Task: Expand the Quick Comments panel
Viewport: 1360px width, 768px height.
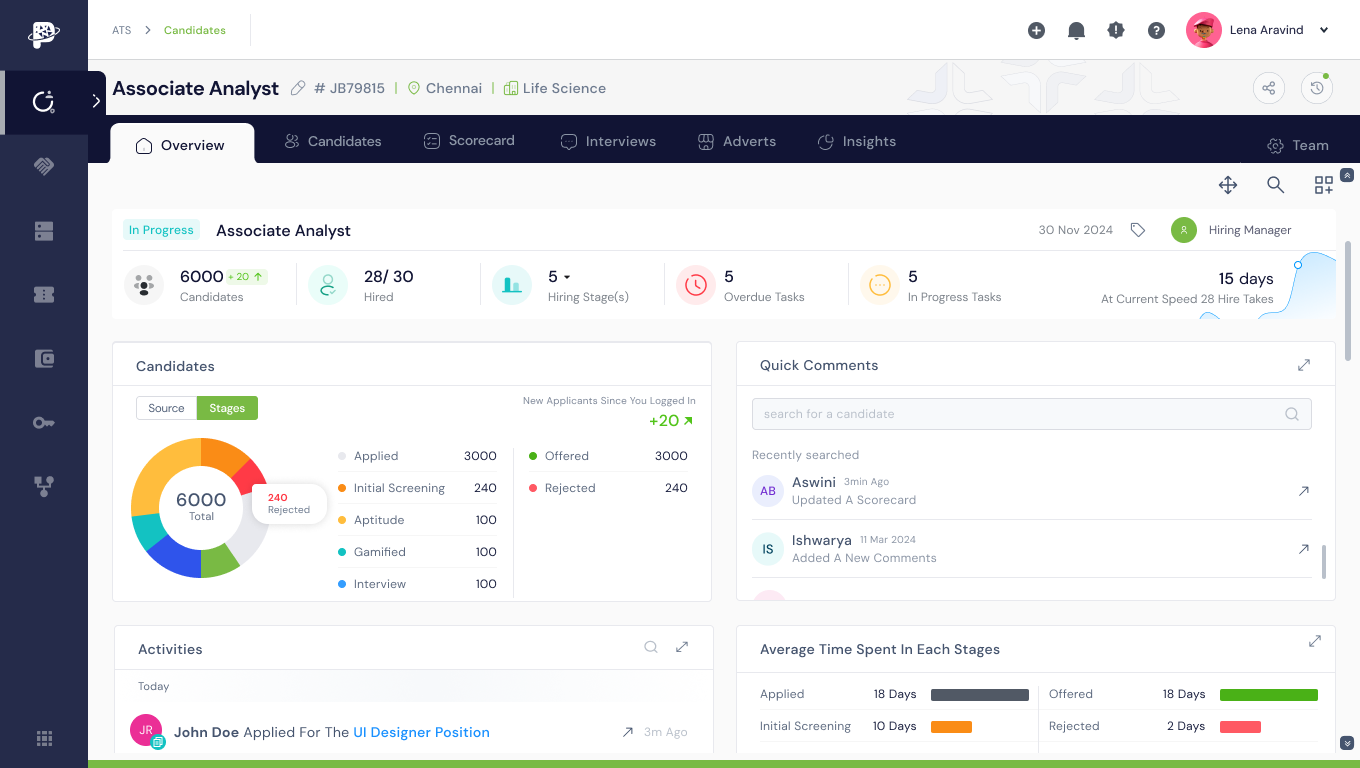Action: (x=1304, y=365)
